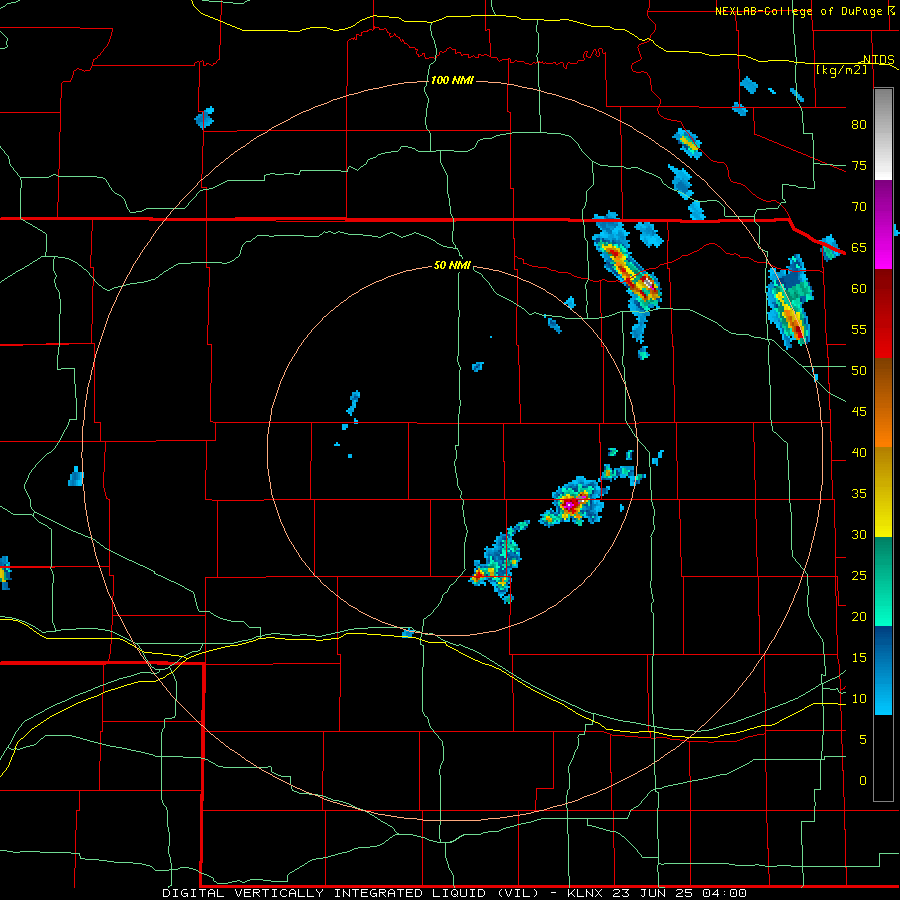Select the 10 value on the VIL scale
Screen dimensions: 900x900
859,699
